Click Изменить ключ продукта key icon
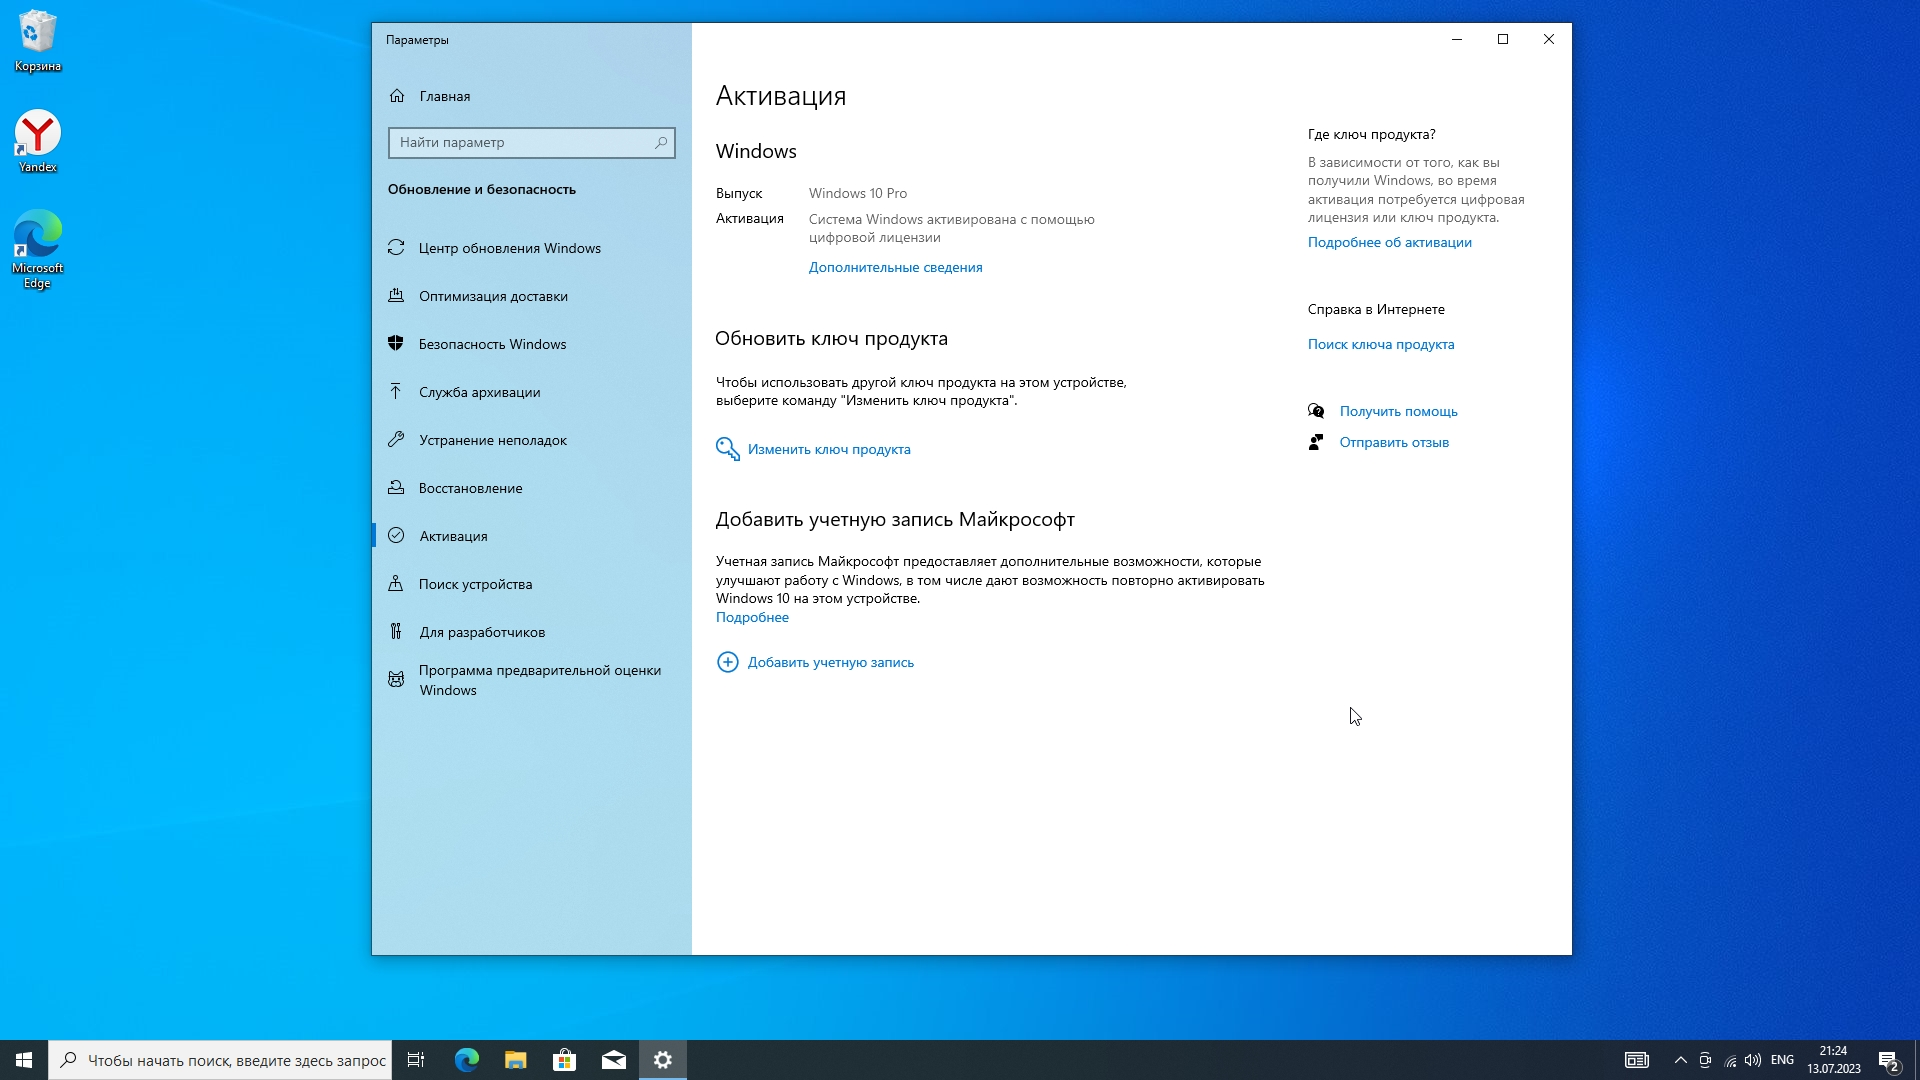The height and width of the screenshot is (1080, 1920). 727,449
